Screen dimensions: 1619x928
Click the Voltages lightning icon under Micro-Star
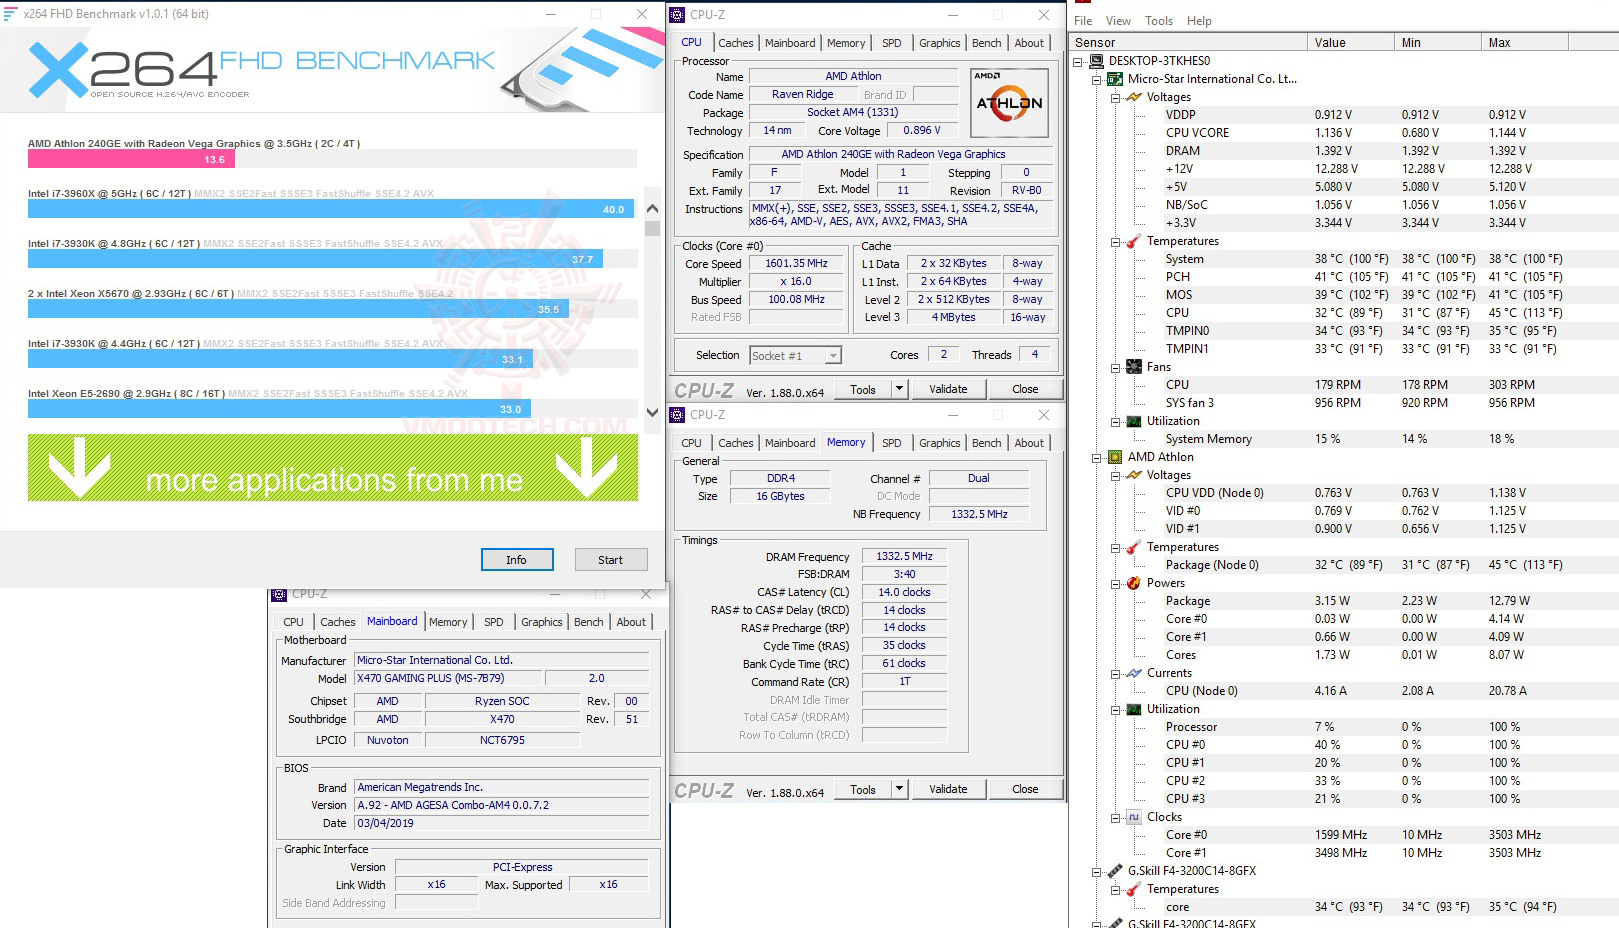(1134, 97)
